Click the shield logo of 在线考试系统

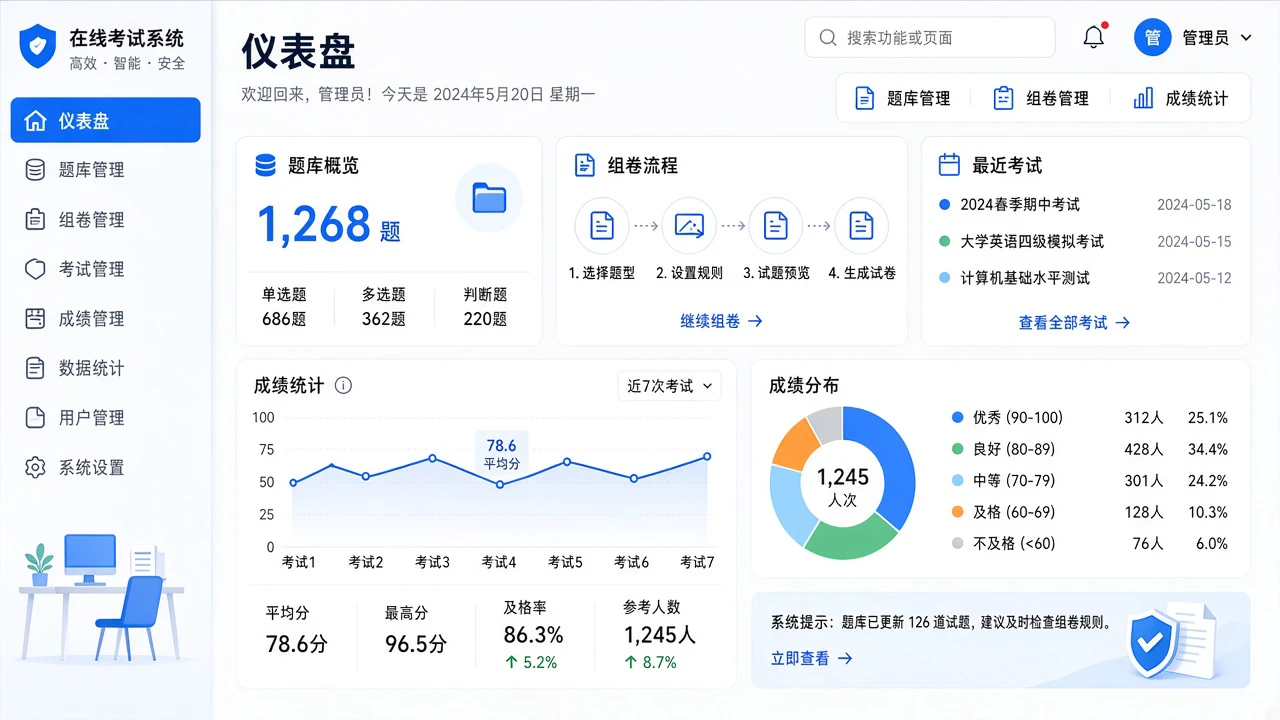(x=38, y=46)
